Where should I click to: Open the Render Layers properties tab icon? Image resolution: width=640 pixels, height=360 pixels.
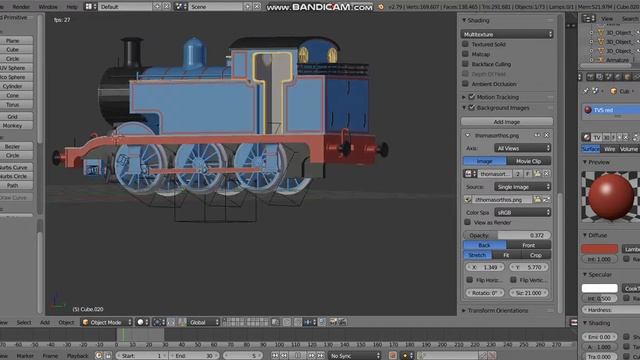click(599, 77)
